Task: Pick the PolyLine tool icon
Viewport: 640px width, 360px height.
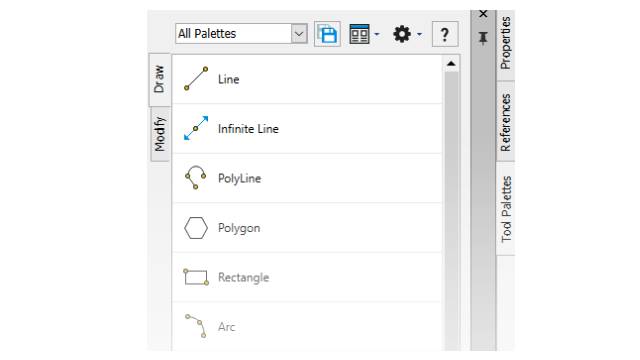Action: pos(196,178)
